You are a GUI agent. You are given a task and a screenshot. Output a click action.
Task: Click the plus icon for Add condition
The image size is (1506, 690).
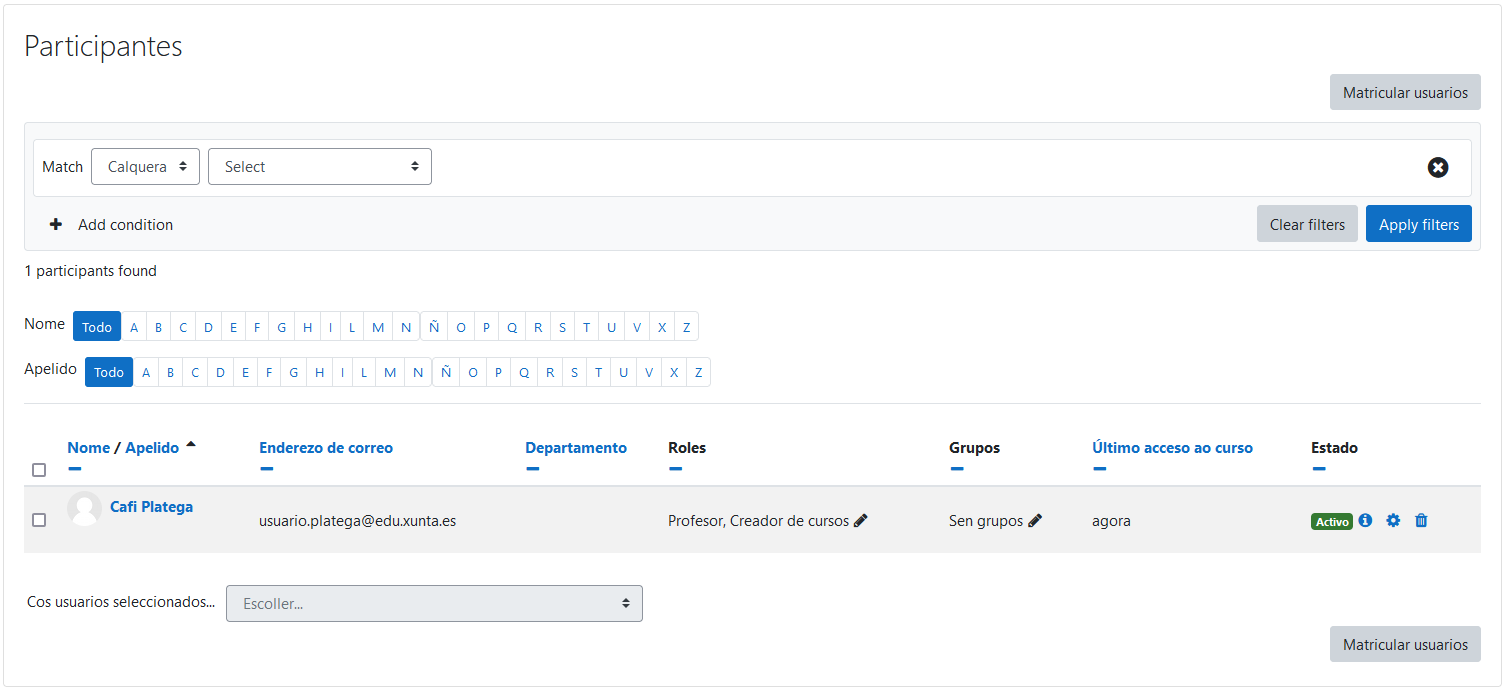point(56,225)
